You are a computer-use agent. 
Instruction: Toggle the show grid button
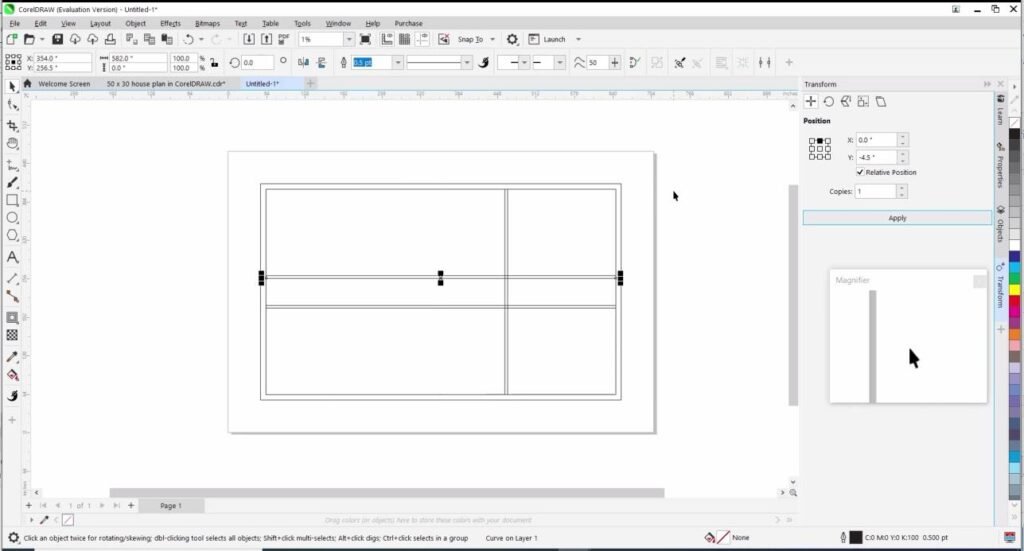tap(405, 39)
